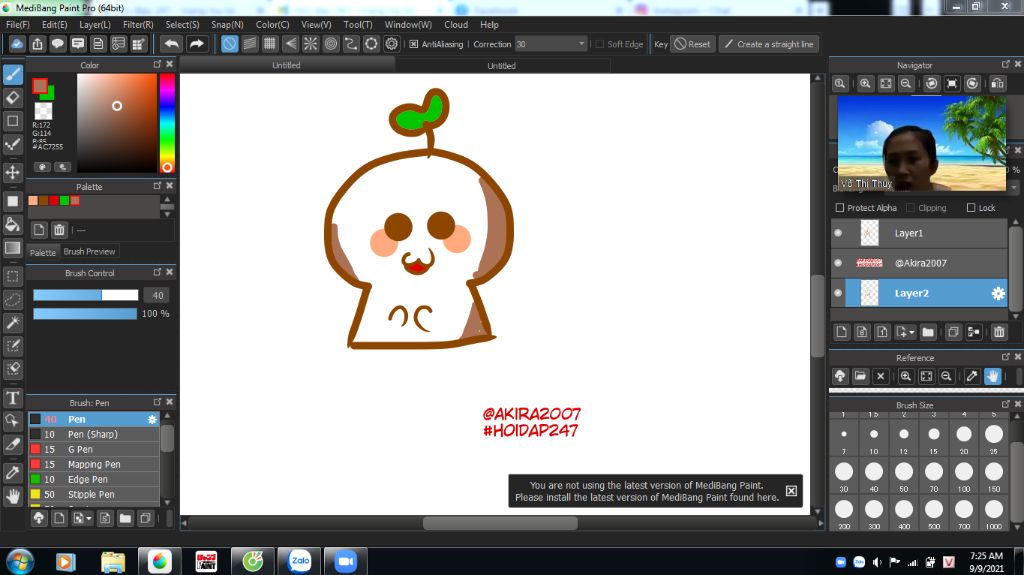Select the Gradient tool
The image size is (1024, 575).
pos(12,248)
